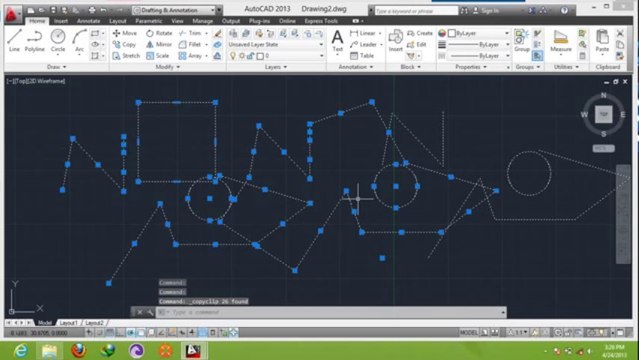Click the Cut icon in Clipboard panel
This screenshot has height=360, width=639.
[620, 33]
